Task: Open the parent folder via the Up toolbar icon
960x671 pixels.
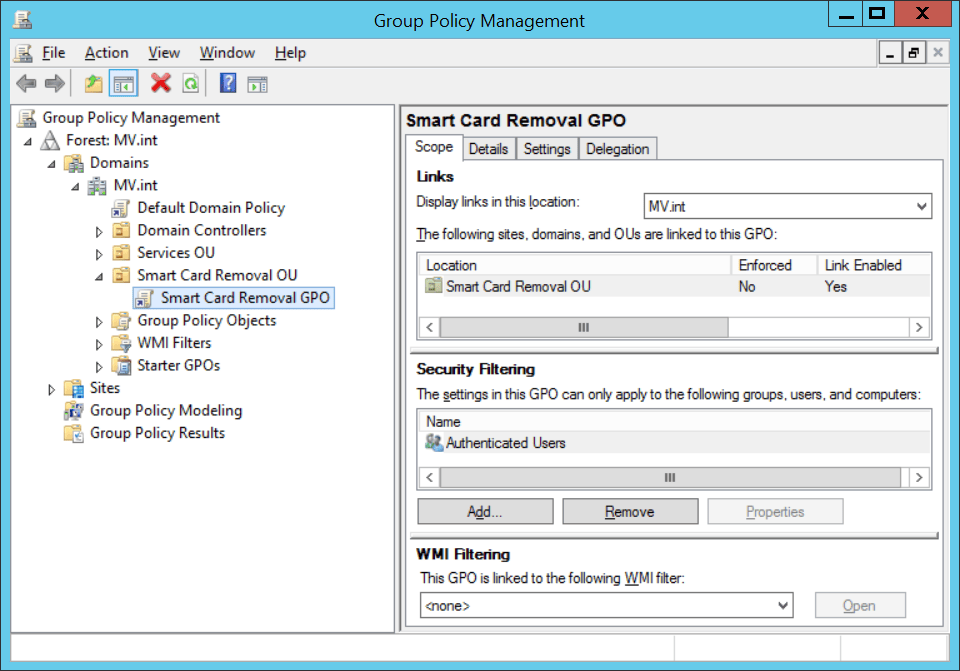Action: pyautogui.click(x=93, y=83)
